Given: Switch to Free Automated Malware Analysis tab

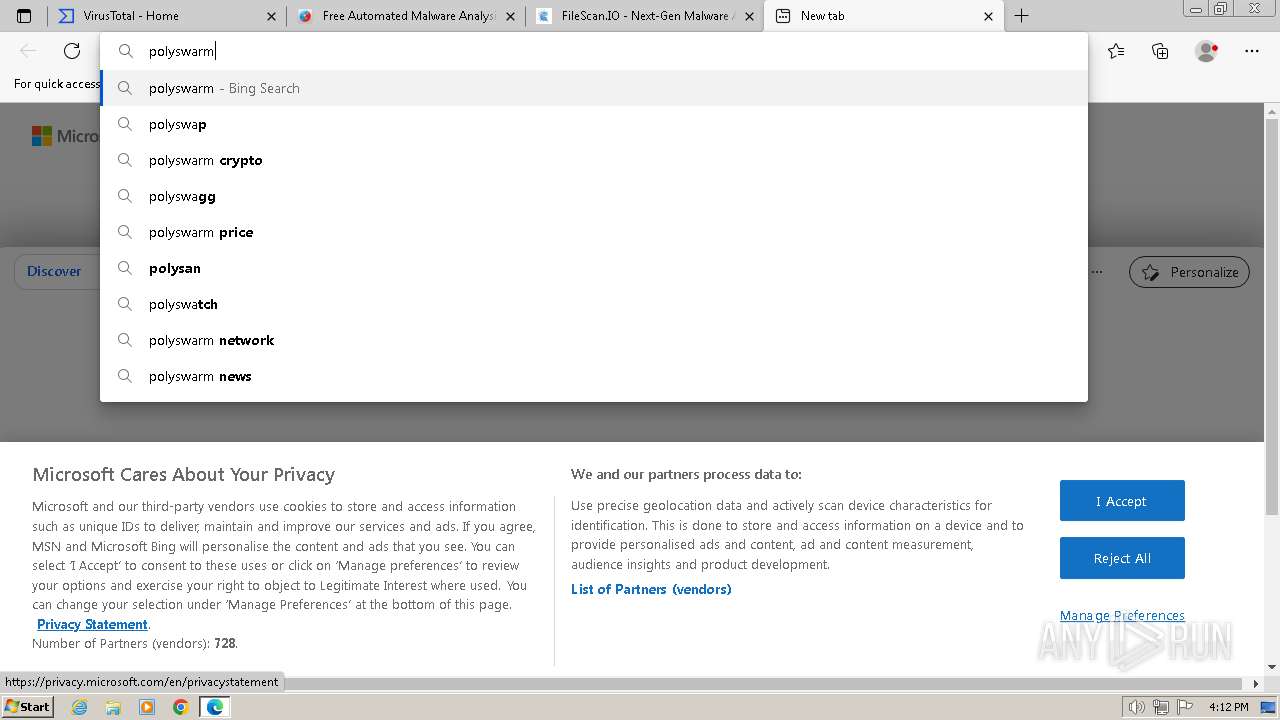Looking at the screenshot, I should 406,16.
